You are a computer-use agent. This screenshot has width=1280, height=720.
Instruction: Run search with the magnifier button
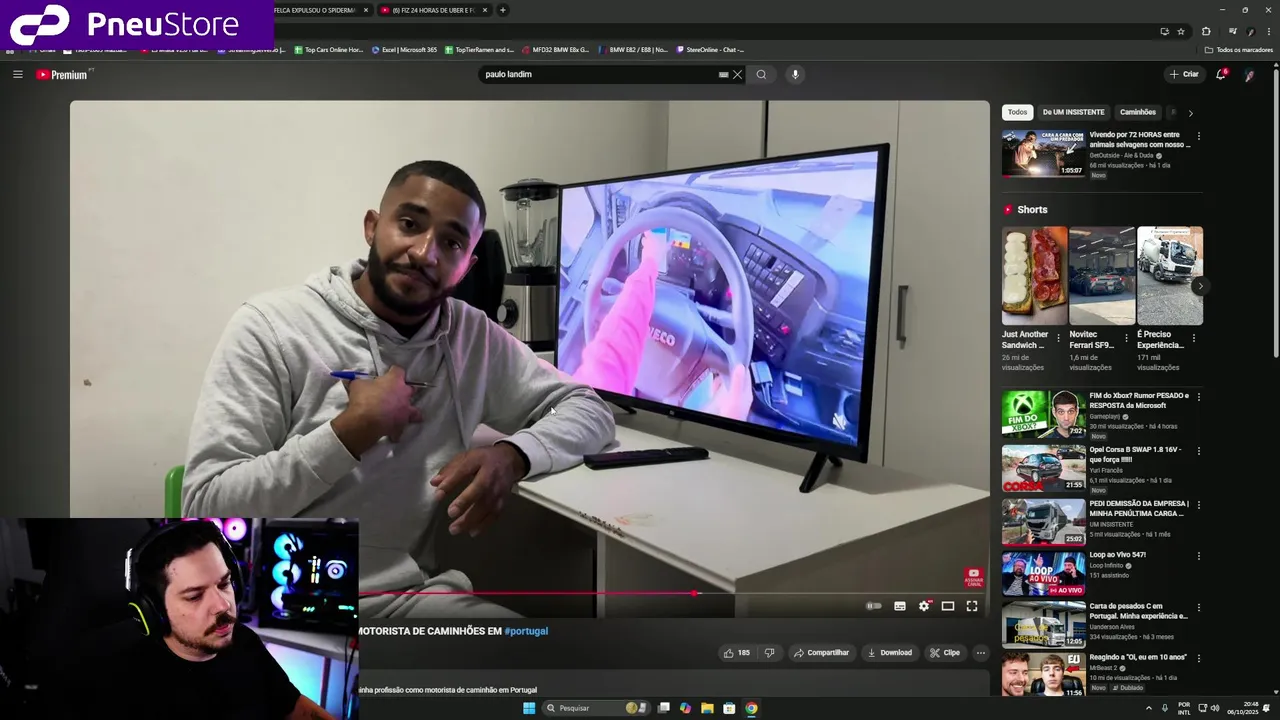(x=761, y=74)
